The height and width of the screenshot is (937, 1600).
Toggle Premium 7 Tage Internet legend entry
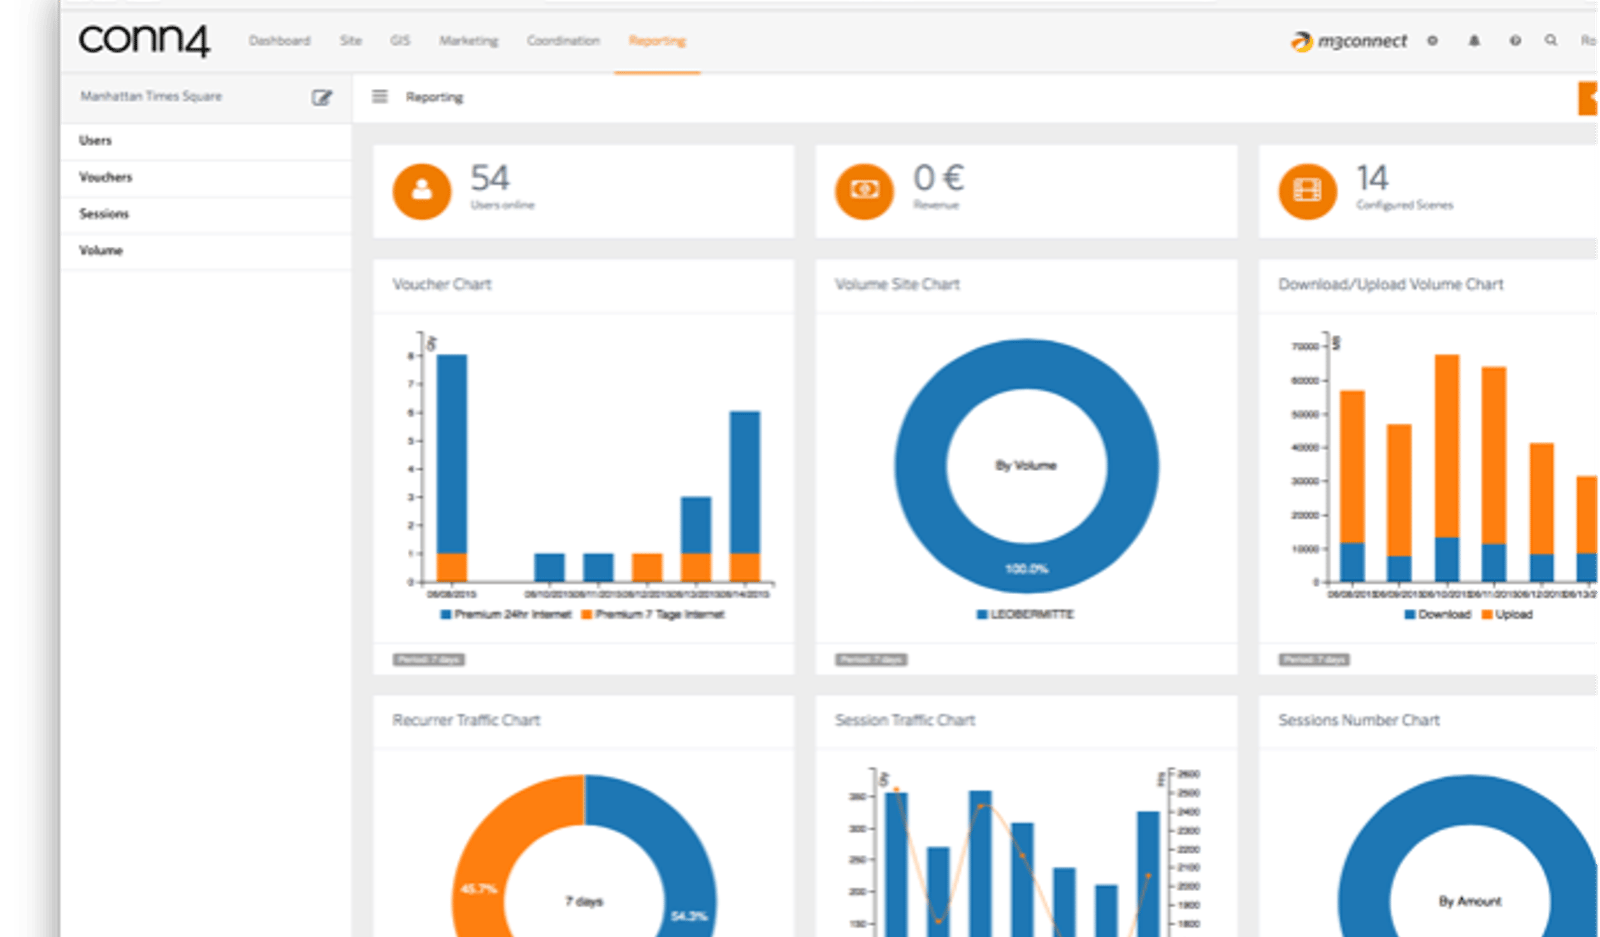(x=653, y=615)
